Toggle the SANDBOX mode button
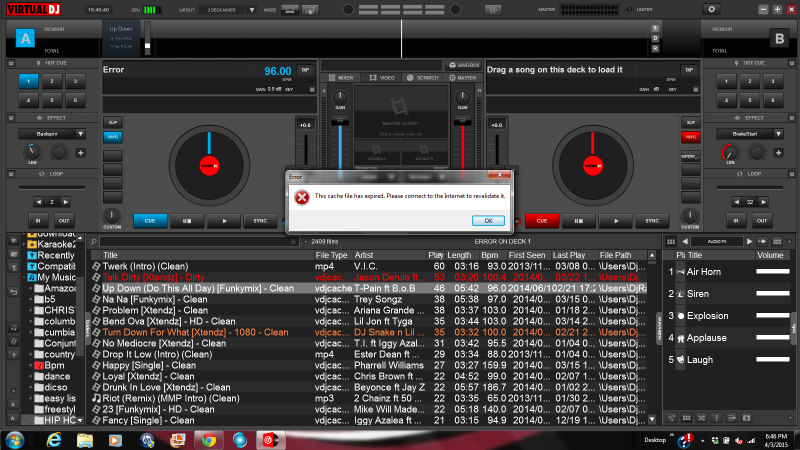 point(464,65)
